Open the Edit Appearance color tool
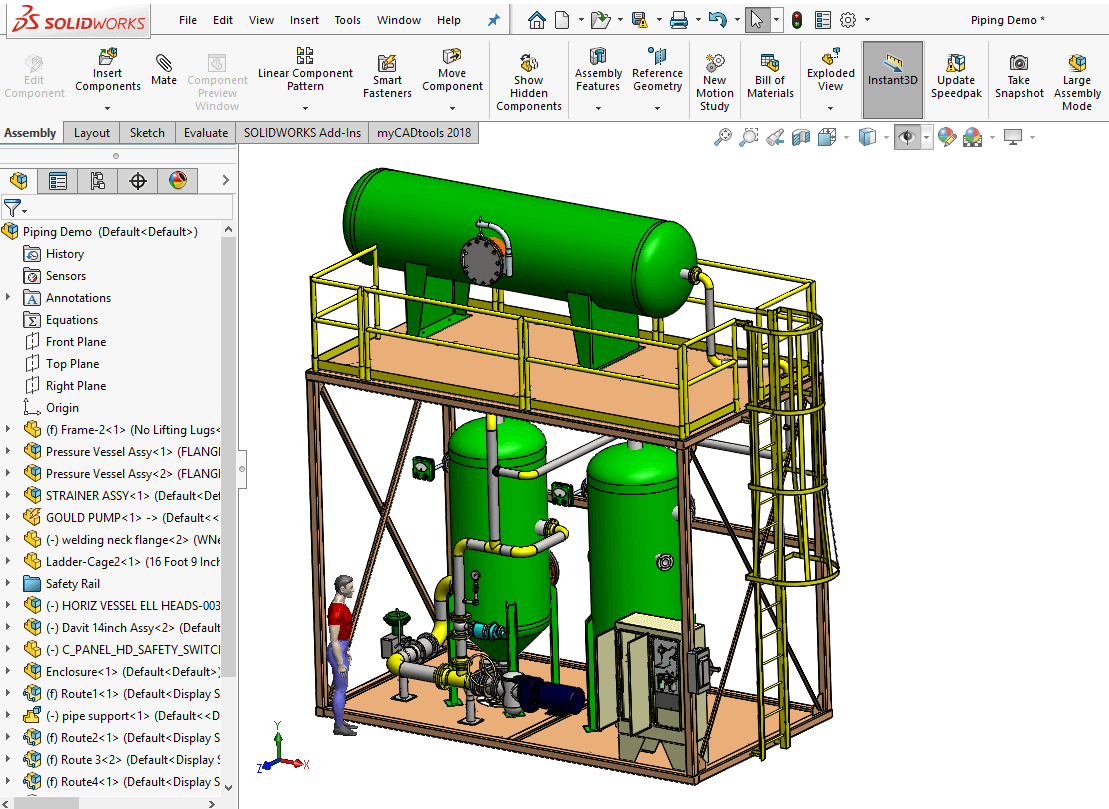Viewport: 1109px width, 809px height. [946, 137]
